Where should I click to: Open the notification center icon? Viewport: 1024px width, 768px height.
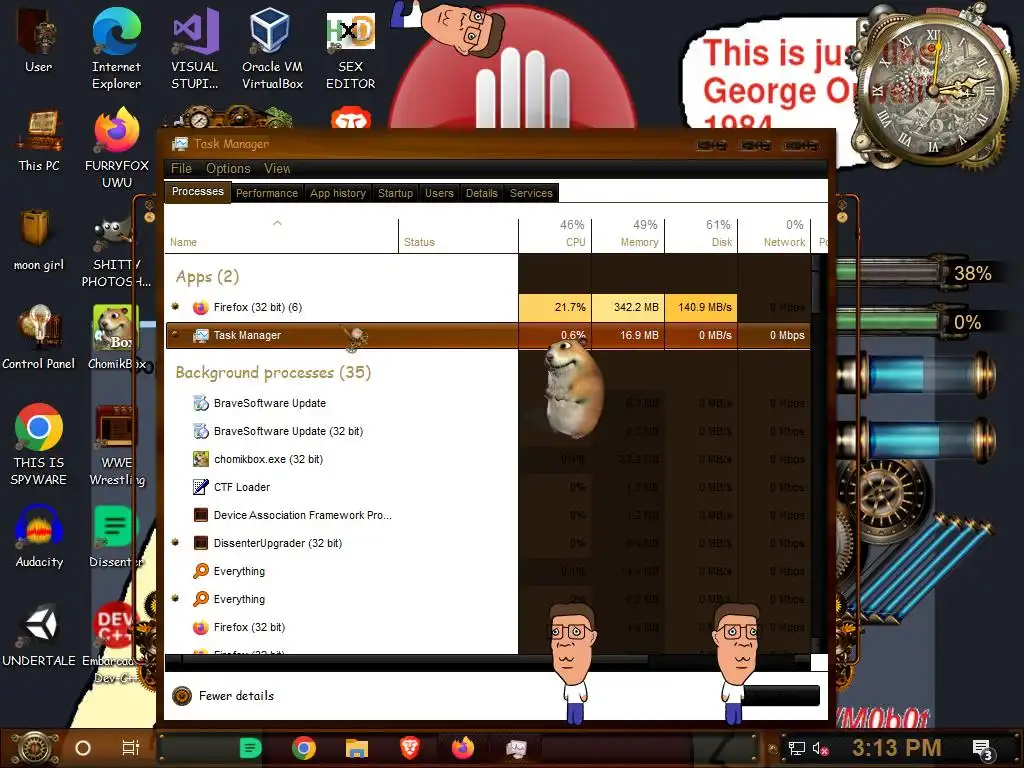982,750
